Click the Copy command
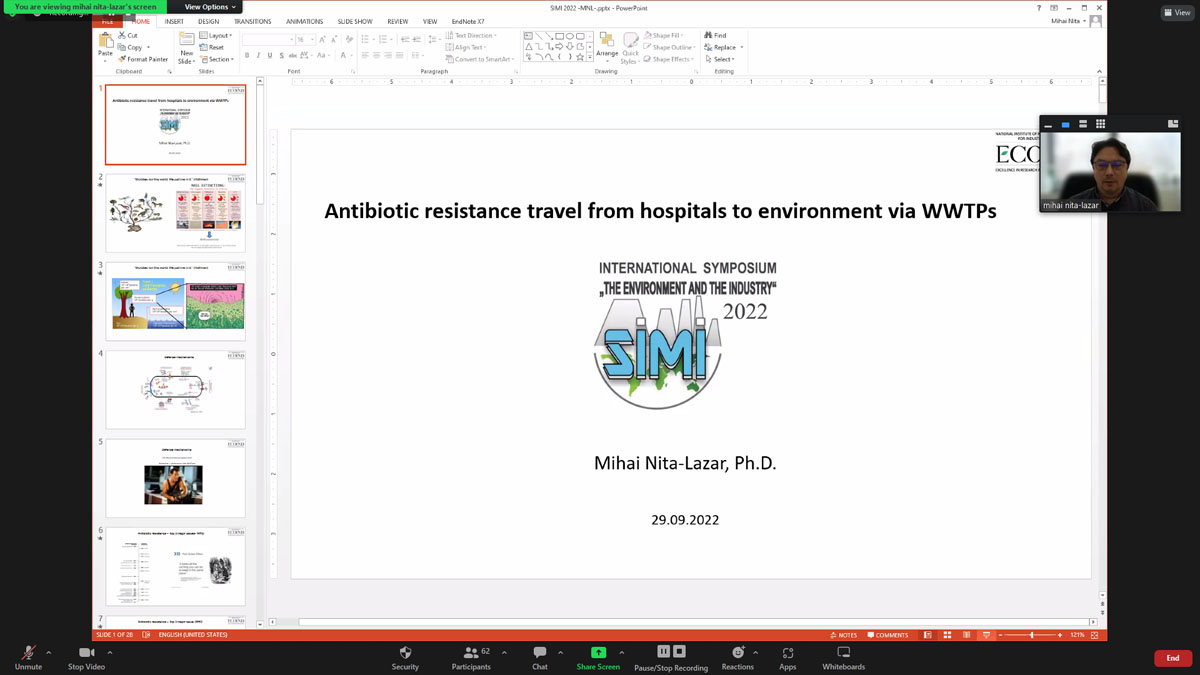1200x675 pixels. pos(132,47)
